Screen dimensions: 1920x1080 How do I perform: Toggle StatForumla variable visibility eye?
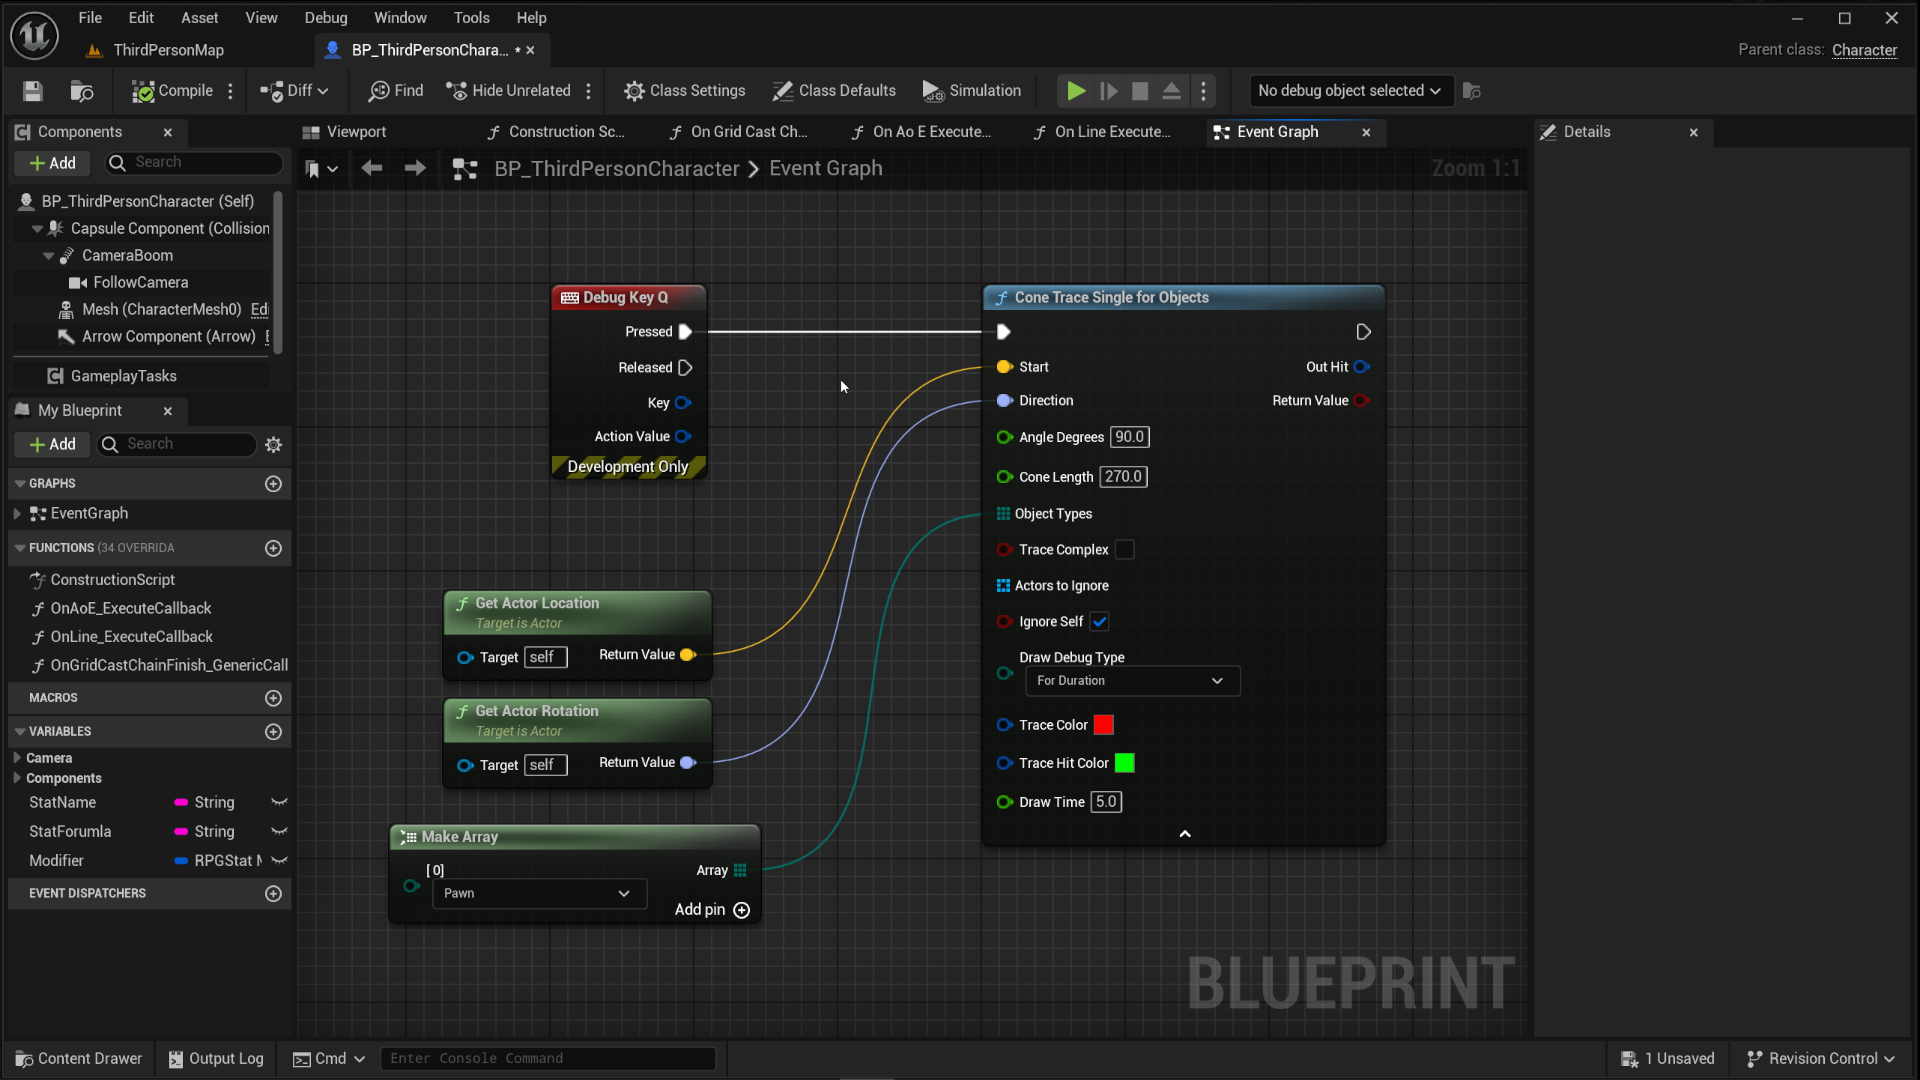(280, 832)
